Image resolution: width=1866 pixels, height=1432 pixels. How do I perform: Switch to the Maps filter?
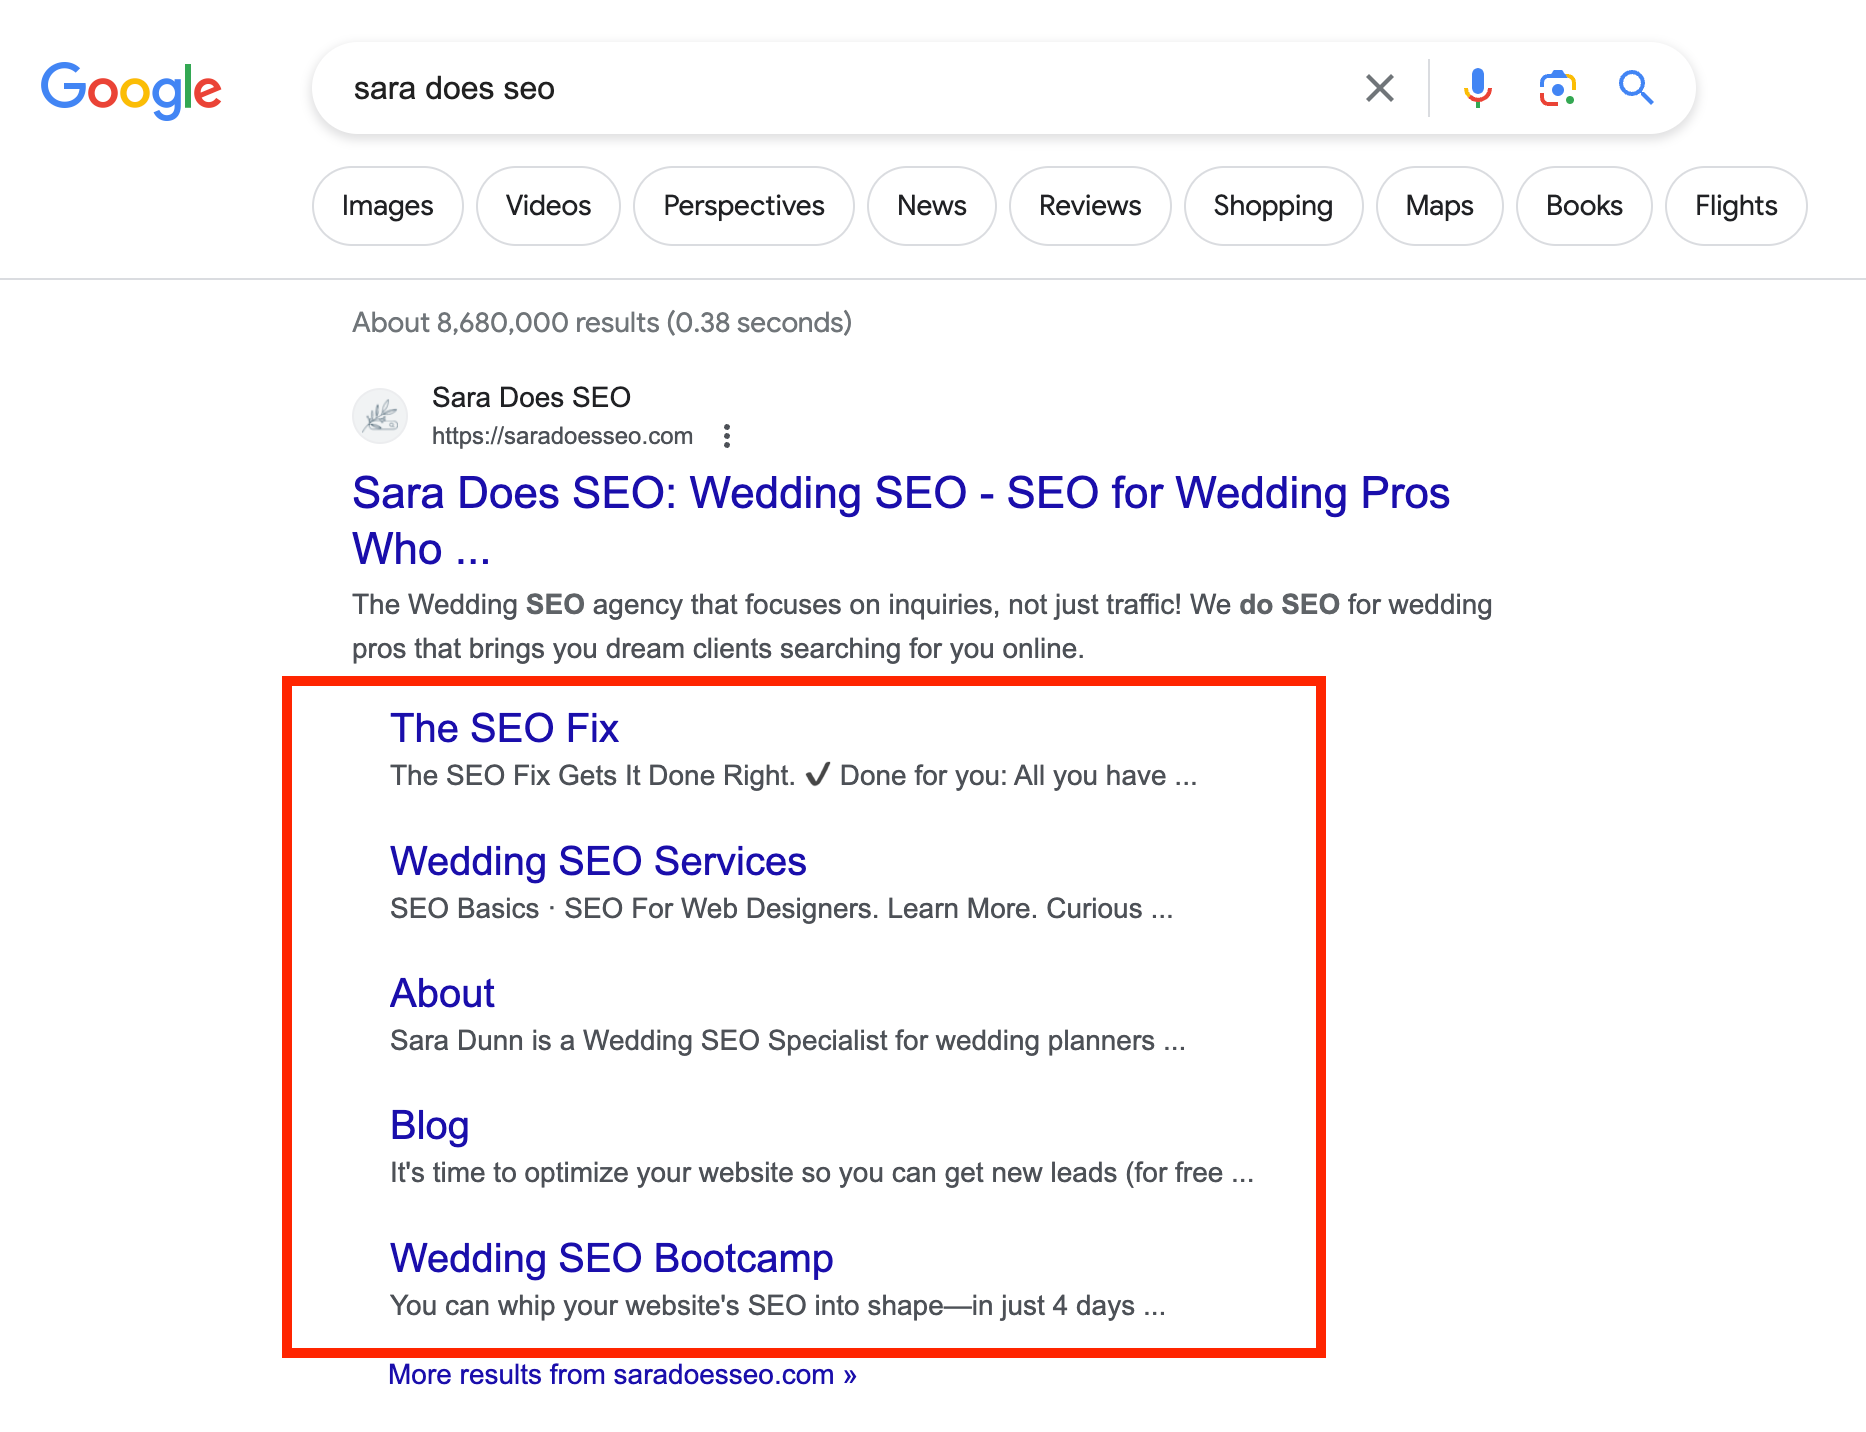coord(1440,206)
